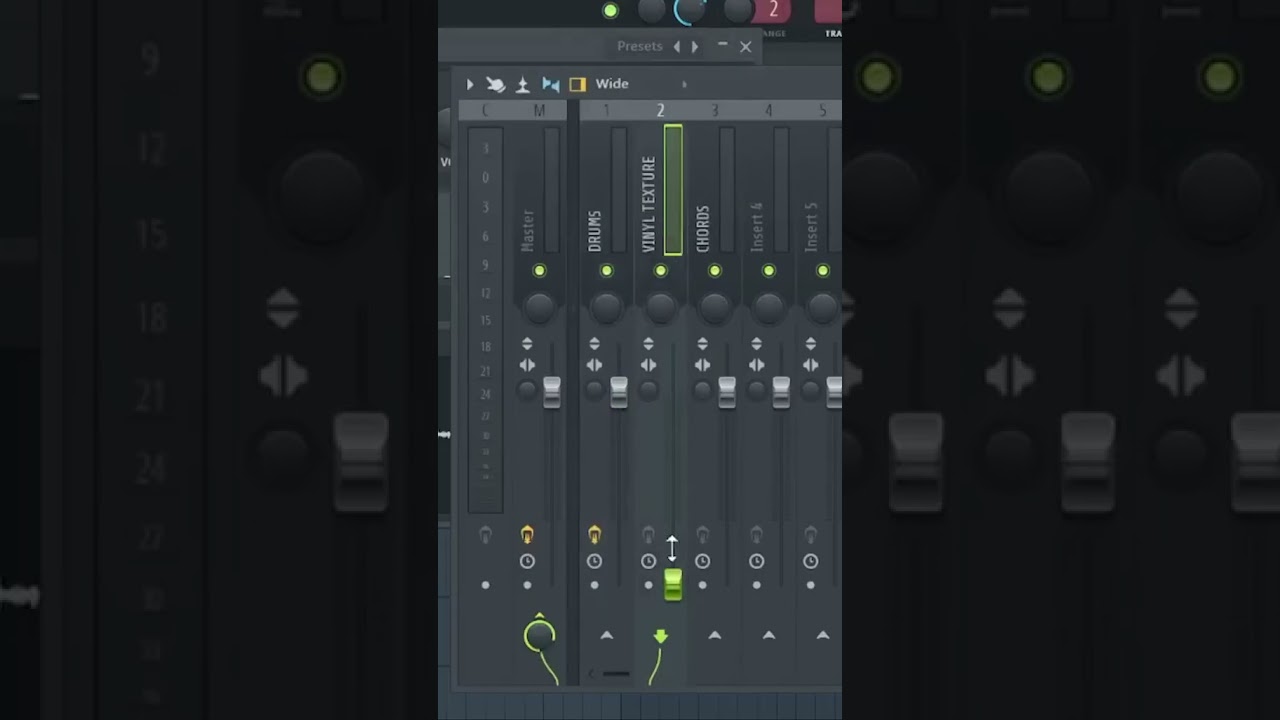This screenshot has height=720, width=1280.
Task: Click the latency clock on CHORDS track
Action: pos(702,562)
